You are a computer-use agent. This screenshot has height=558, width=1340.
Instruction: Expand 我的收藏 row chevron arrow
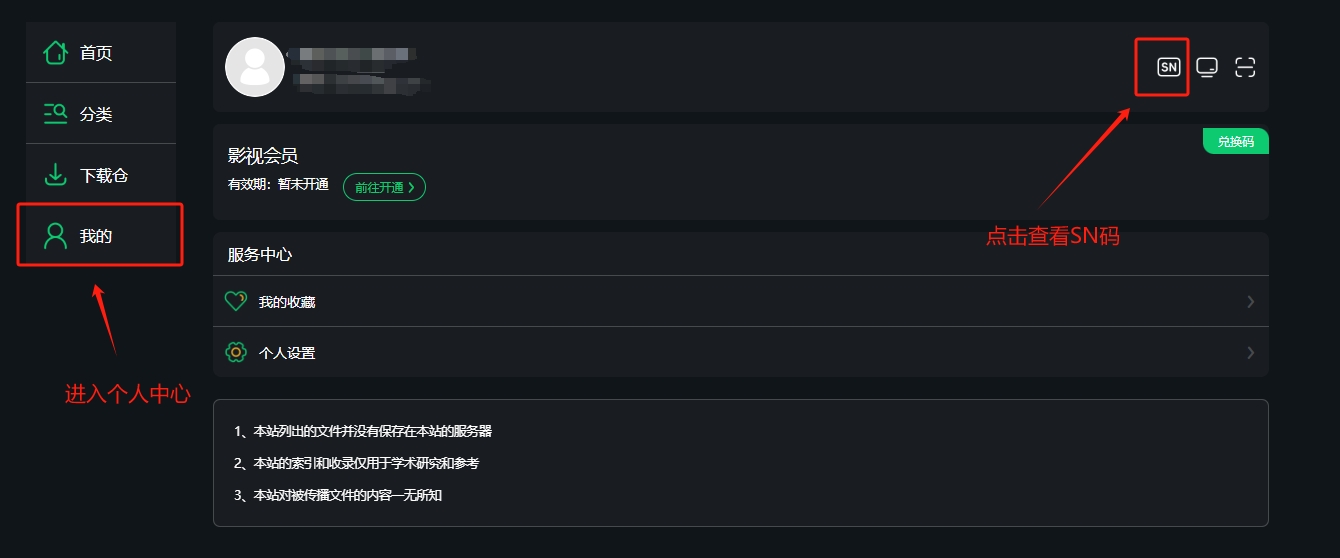[1251, 301]
